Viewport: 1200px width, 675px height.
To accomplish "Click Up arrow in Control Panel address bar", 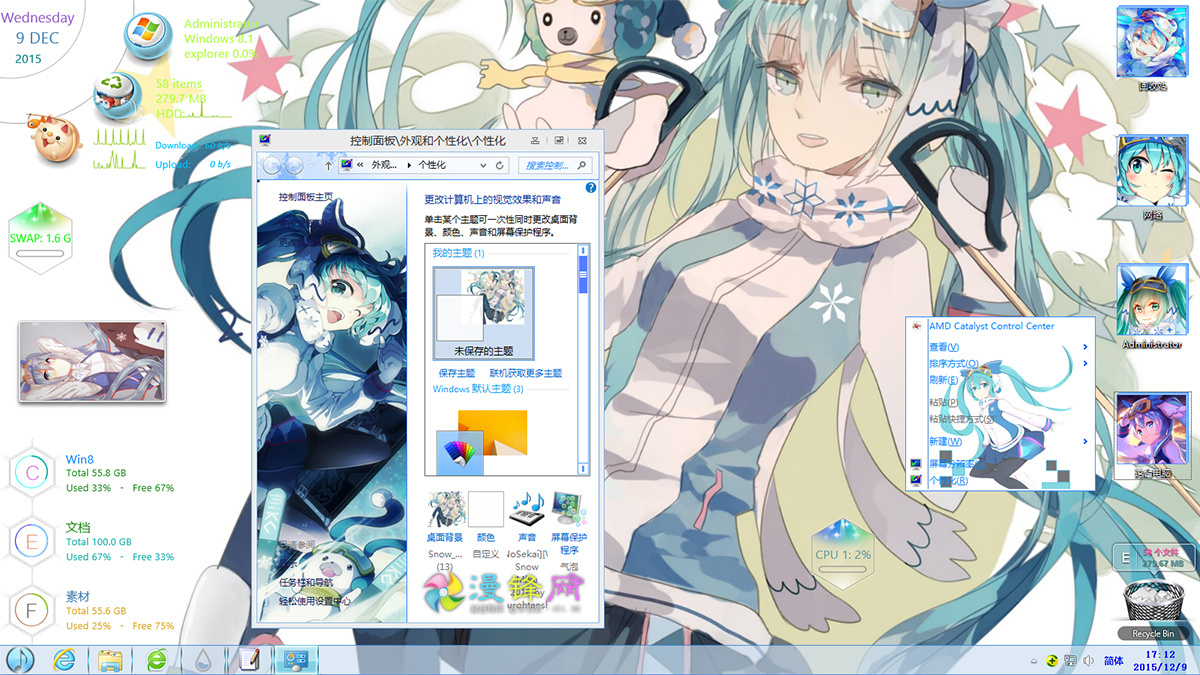I will click(x=328, y=165).
